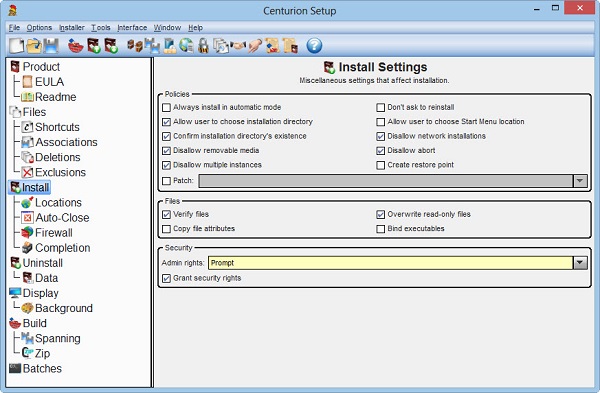This screenshot has height=393, width=600.
Task: Click the red boat Build toolbar icon
Action: coord(76,46)
